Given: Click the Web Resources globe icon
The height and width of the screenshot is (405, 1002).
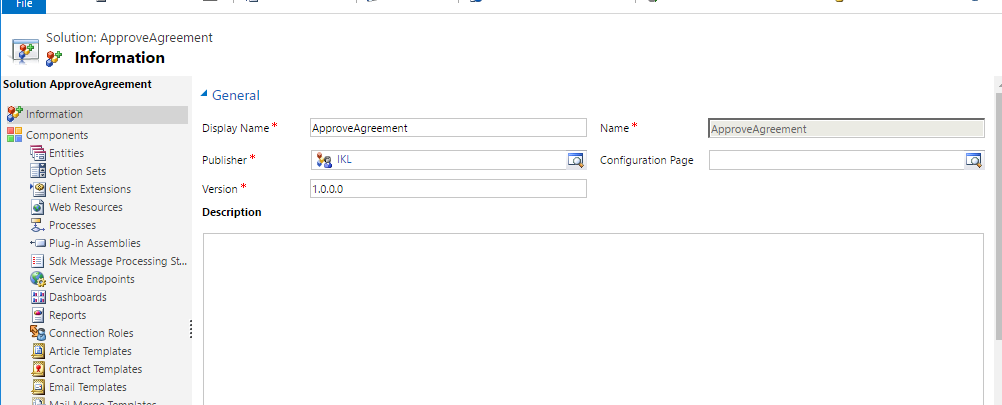Looking at the screenshot, I should click(38, 207).
